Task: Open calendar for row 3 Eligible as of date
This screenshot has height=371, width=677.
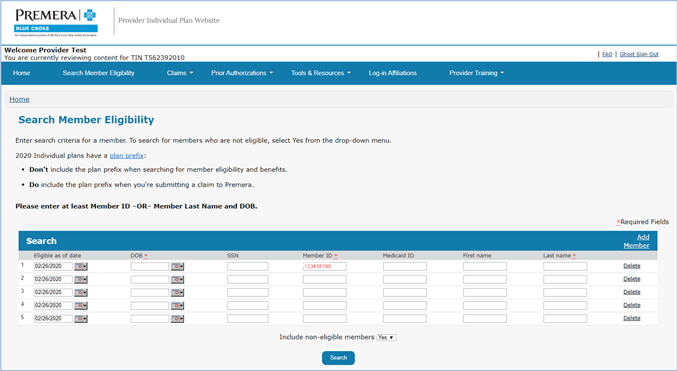Action: (x=81, y=293)
